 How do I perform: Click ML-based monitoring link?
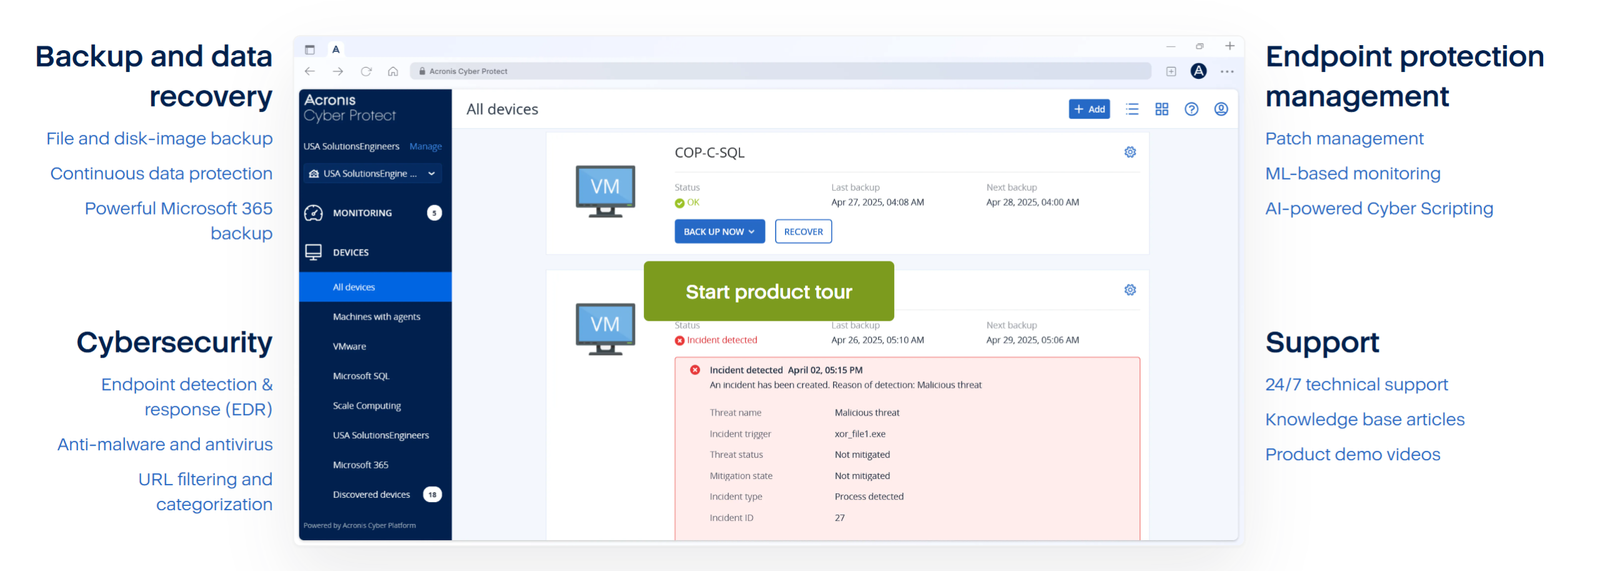[1353, 174]
